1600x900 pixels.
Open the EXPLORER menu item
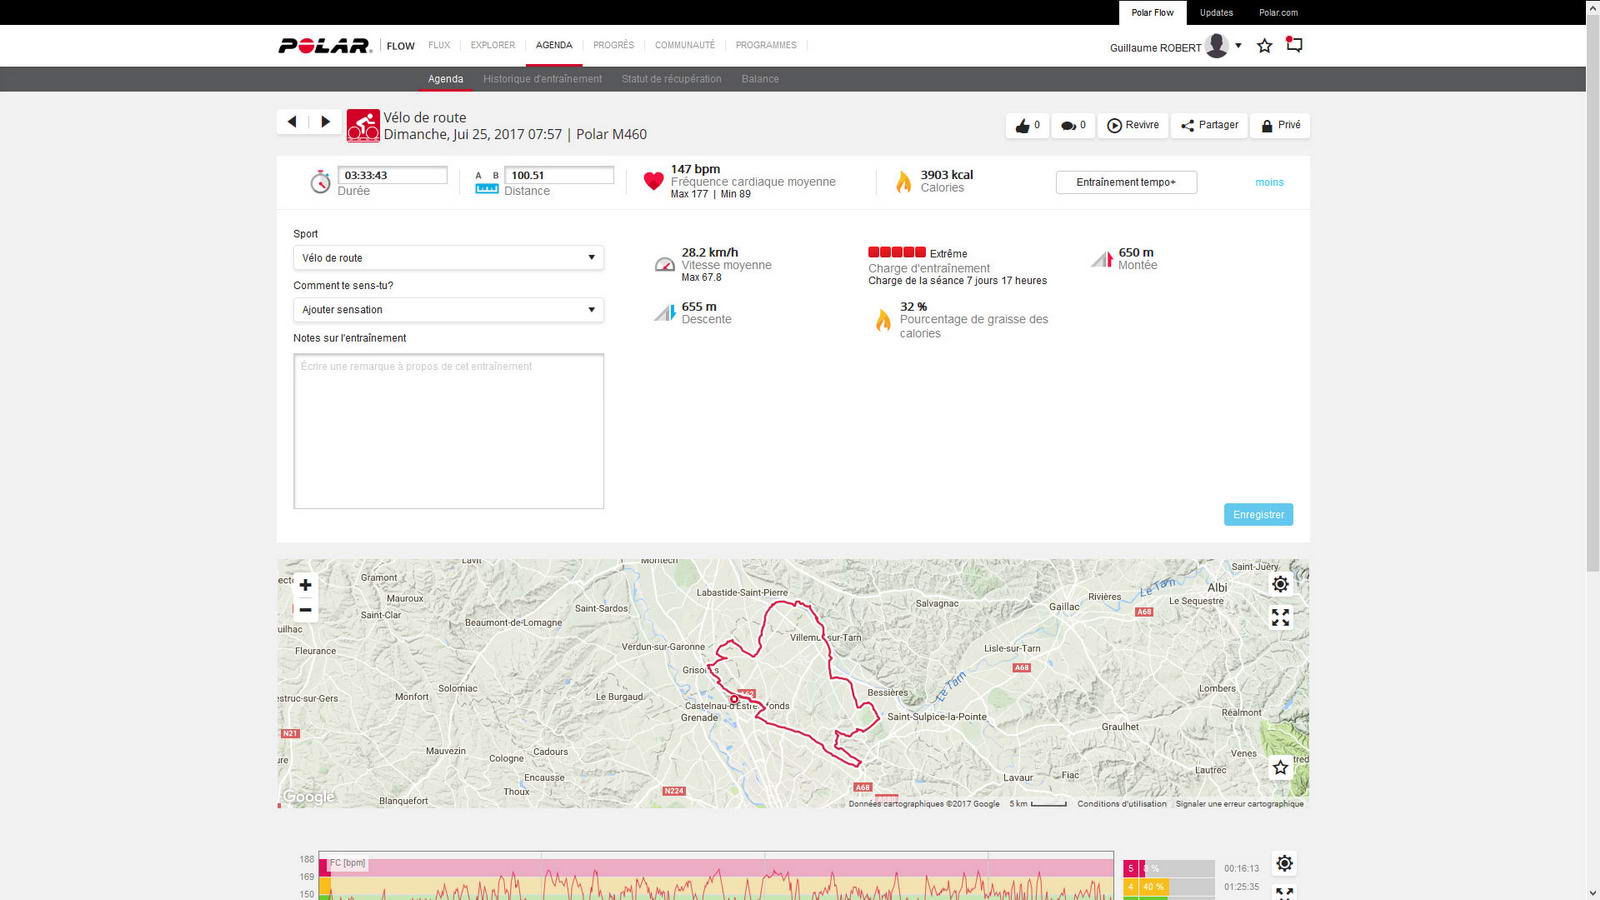[x=493, y=45]
